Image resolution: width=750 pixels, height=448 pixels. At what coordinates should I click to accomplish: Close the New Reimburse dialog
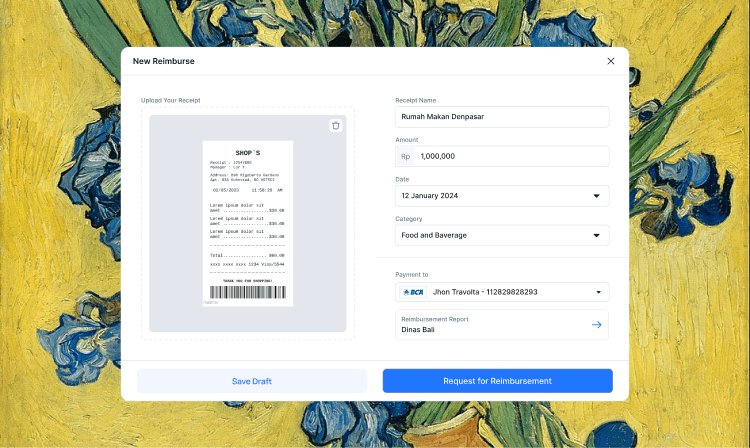pyautogui.click(x=611, y=61)
